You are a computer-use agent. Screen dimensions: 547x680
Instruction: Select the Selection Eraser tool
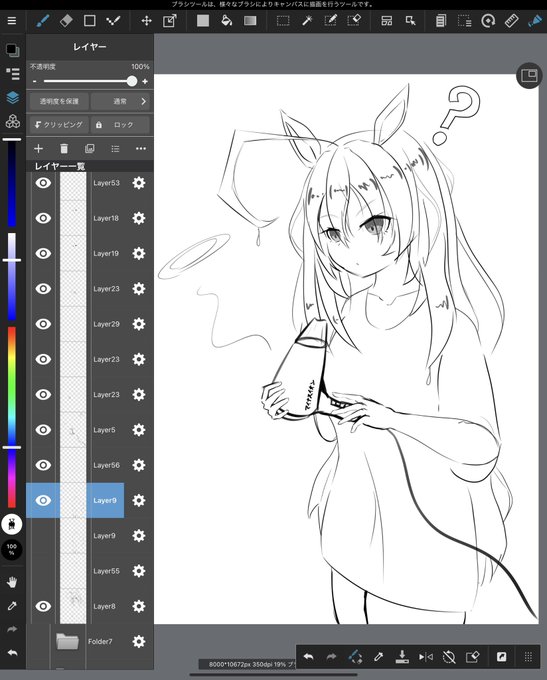coord(354,21)
